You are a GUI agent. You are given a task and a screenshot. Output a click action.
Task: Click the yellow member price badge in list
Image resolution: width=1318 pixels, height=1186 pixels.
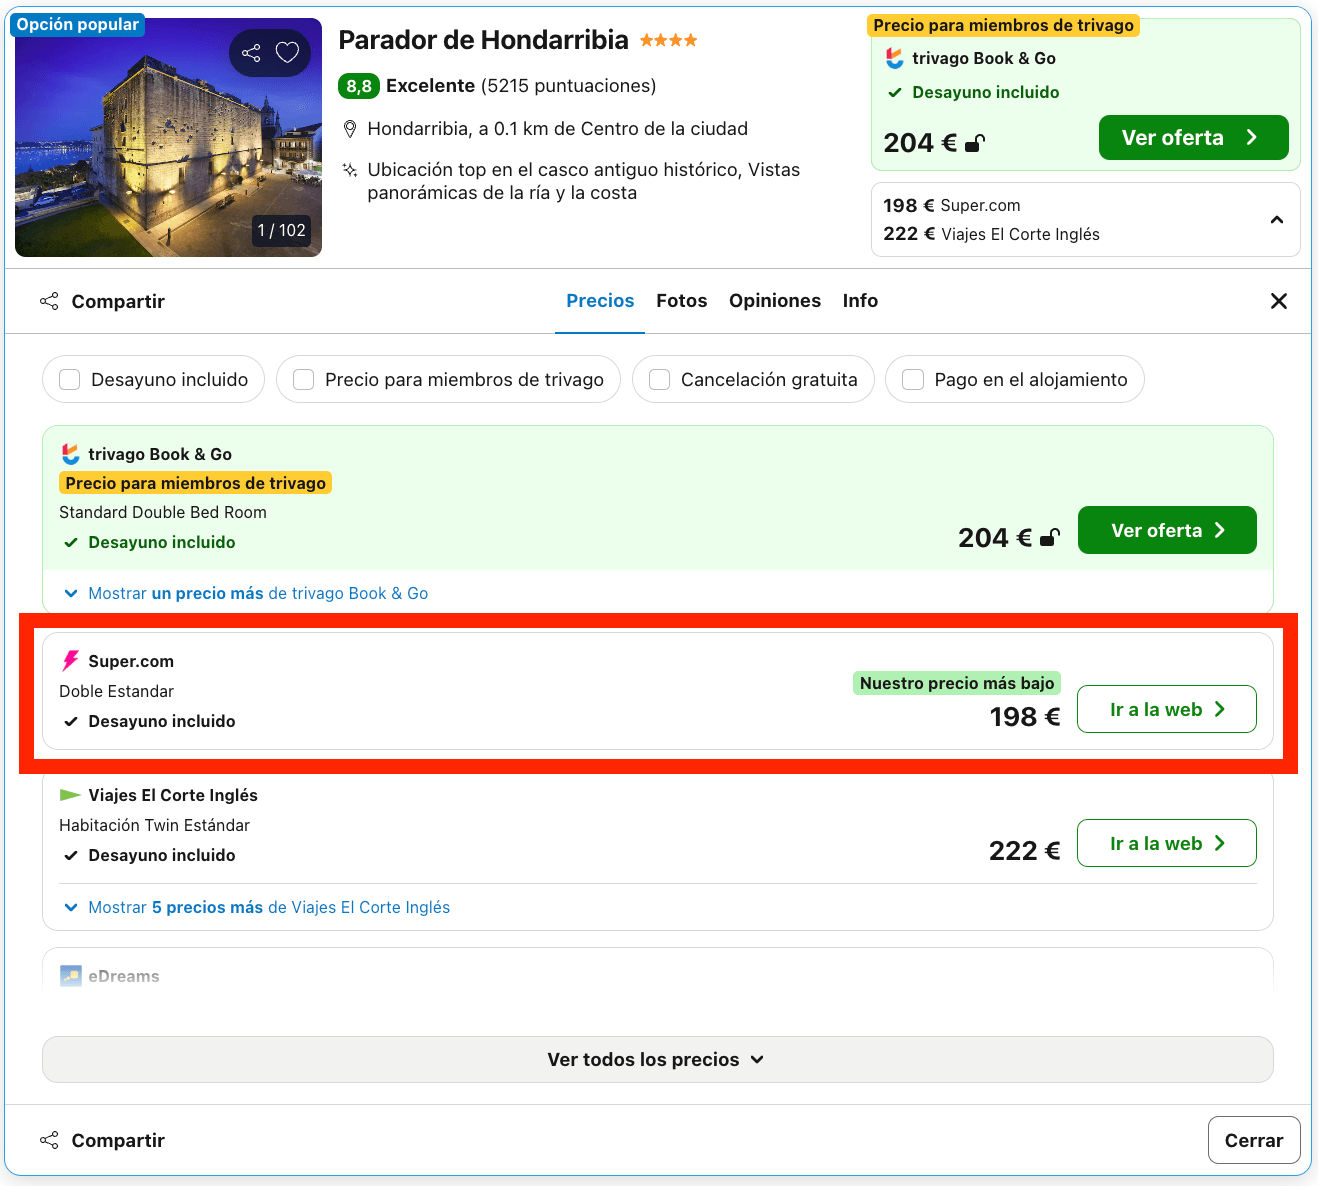coord(196,483)
